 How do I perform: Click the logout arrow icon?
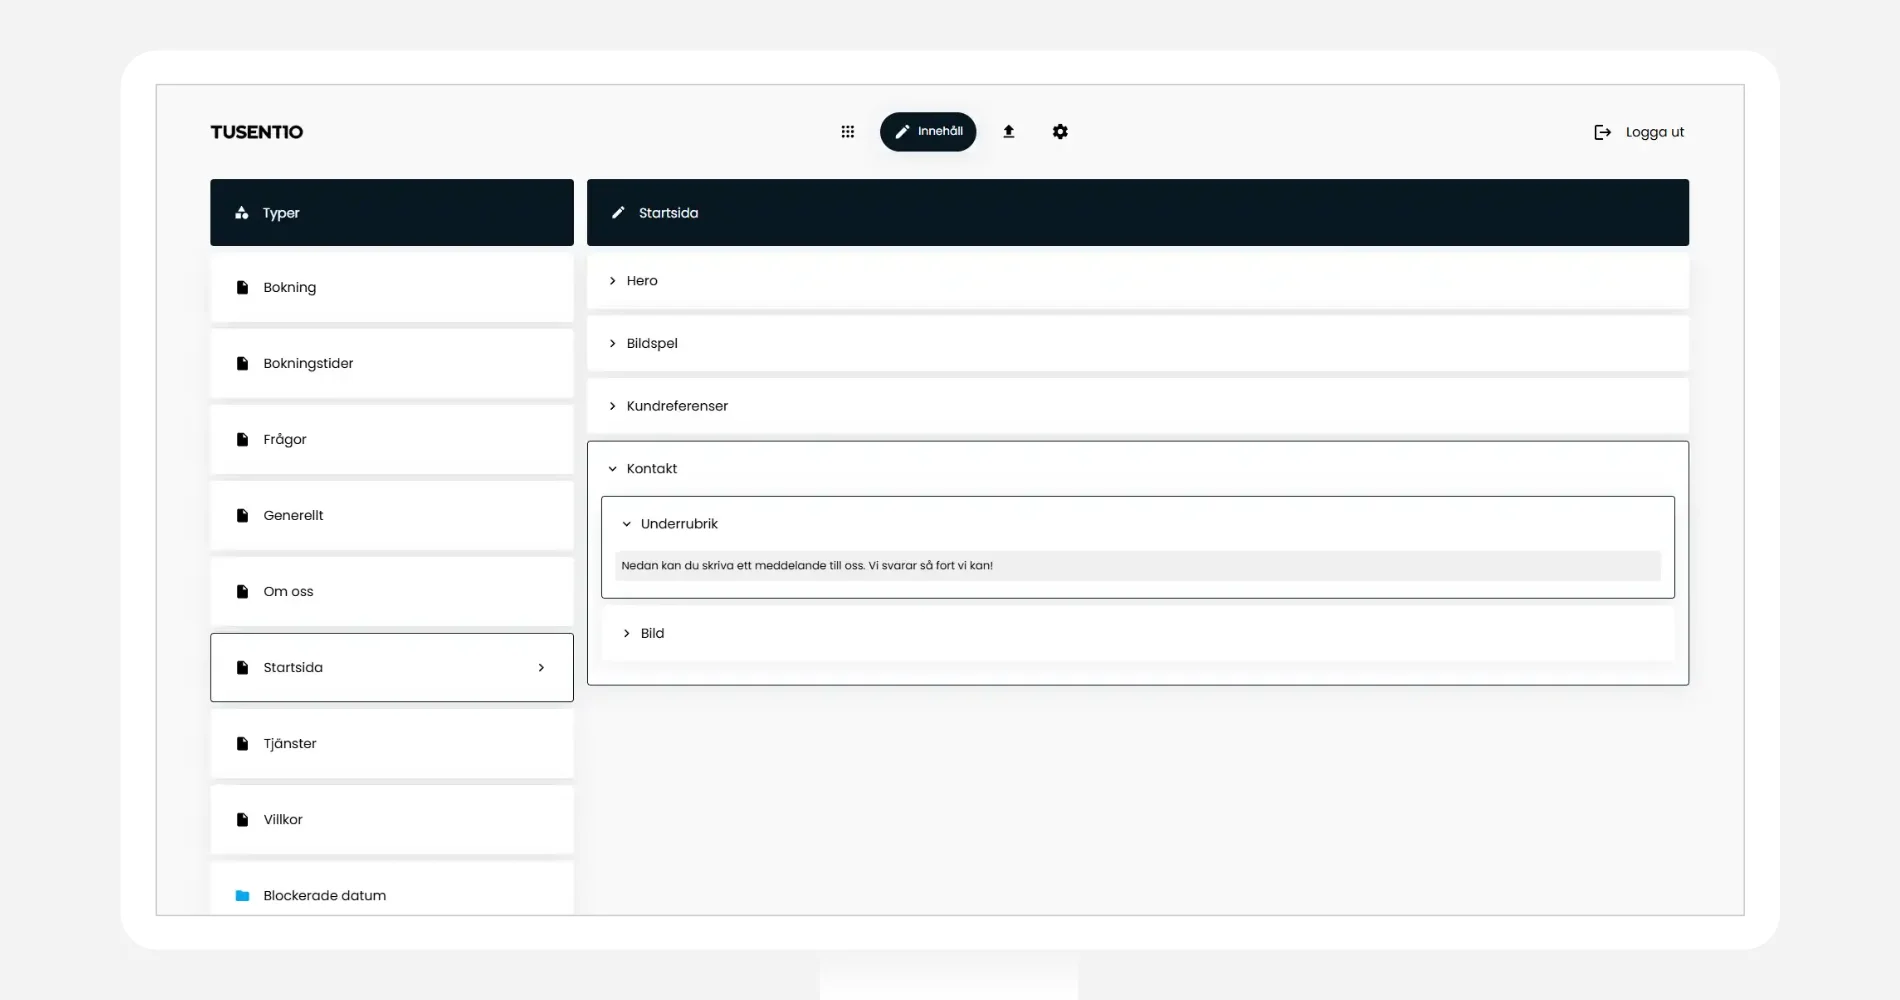pos(1602,132)
